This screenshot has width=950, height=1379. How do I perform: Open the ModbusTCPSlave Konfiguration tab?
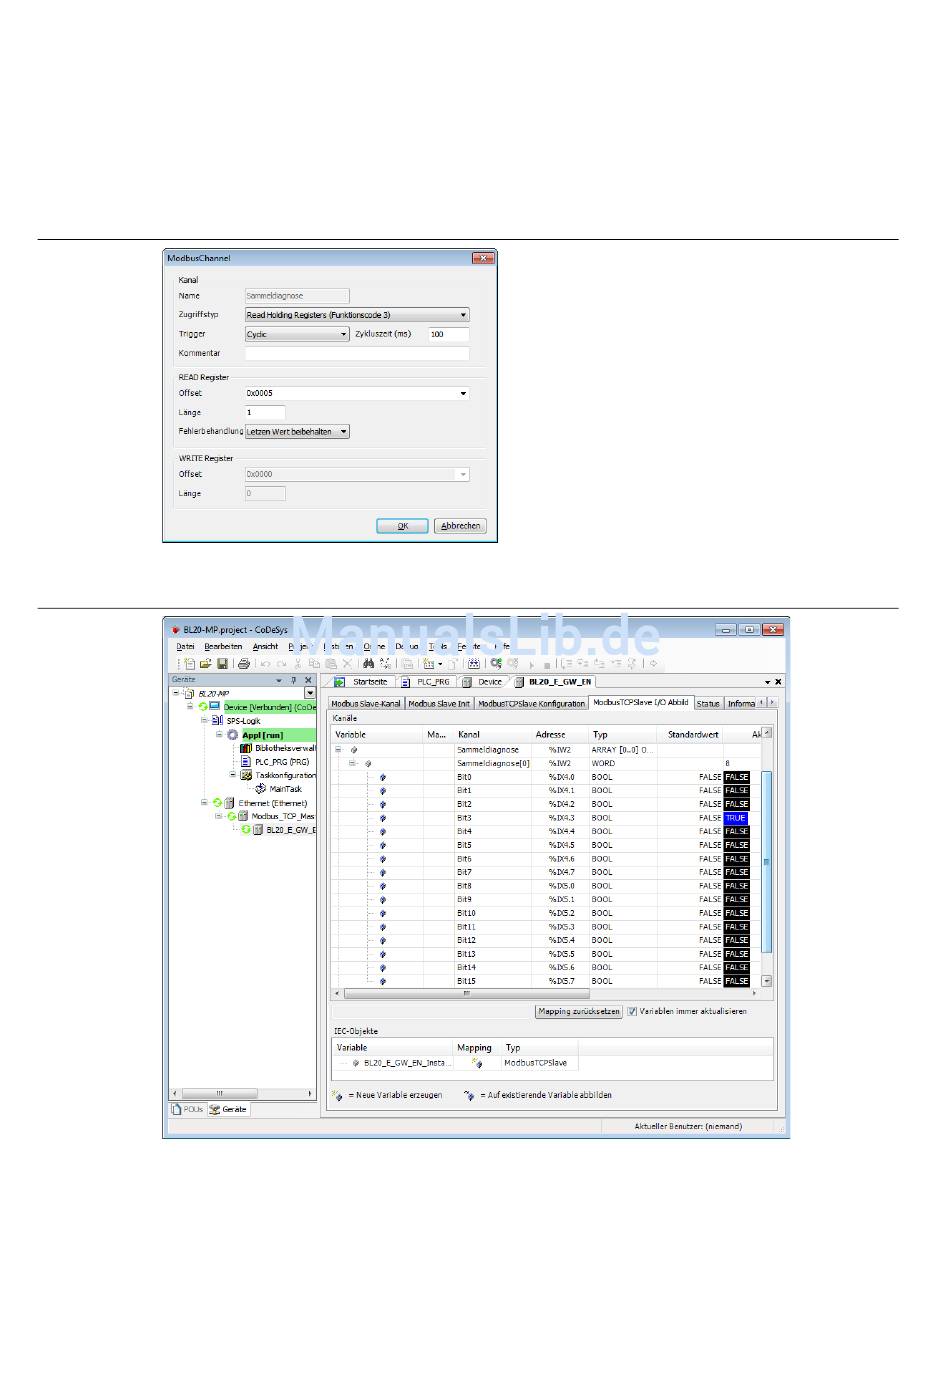click(x=531, y=704)
